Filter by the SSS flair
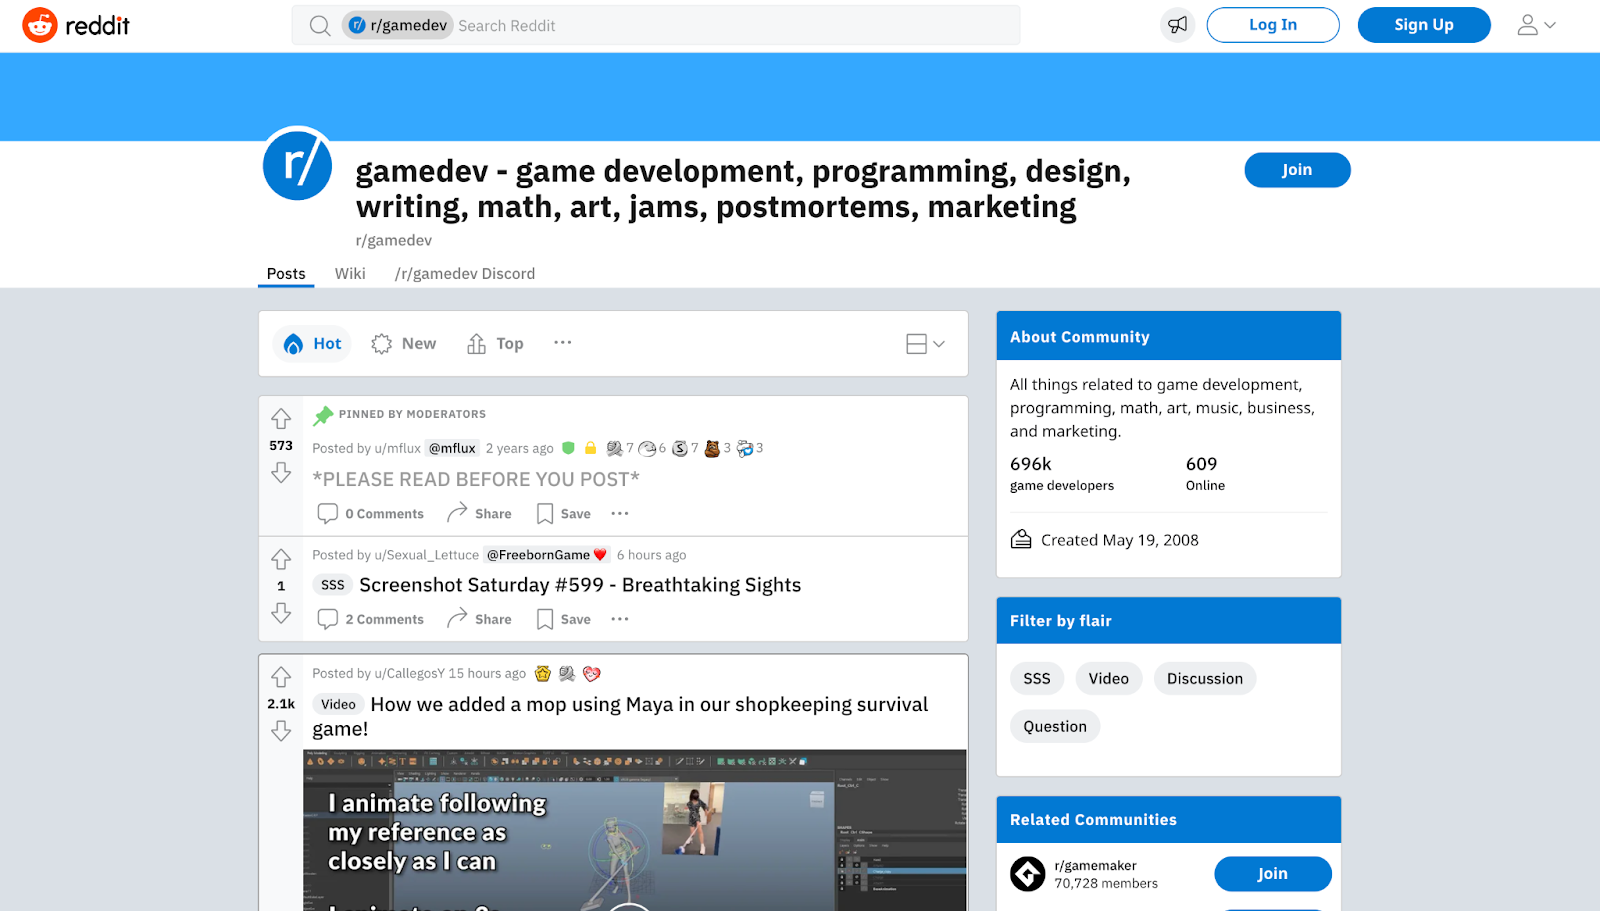Viewport: 1600px width, 911px height. click(1037, 679)
